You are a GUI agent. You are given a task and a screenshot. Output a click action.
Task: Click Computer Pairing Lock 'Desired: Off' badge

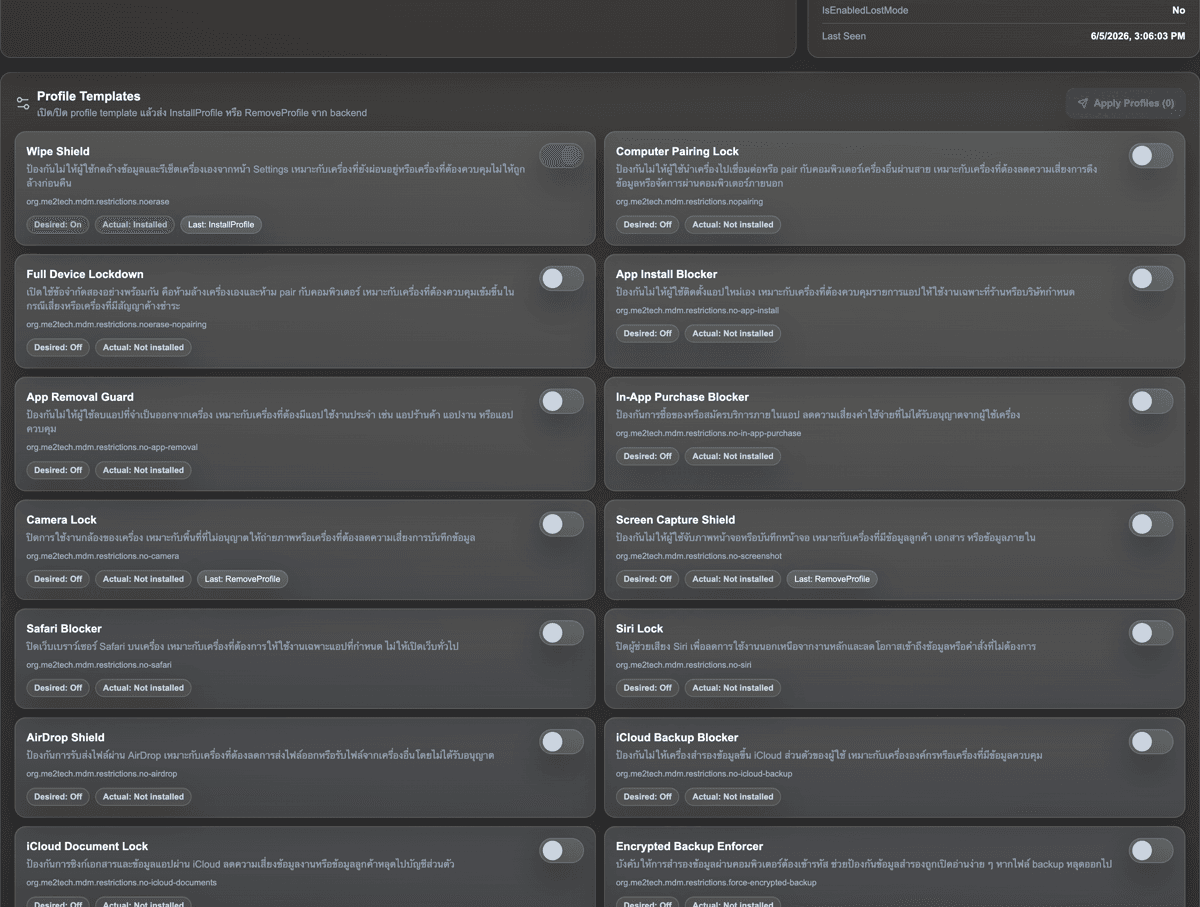648,225
